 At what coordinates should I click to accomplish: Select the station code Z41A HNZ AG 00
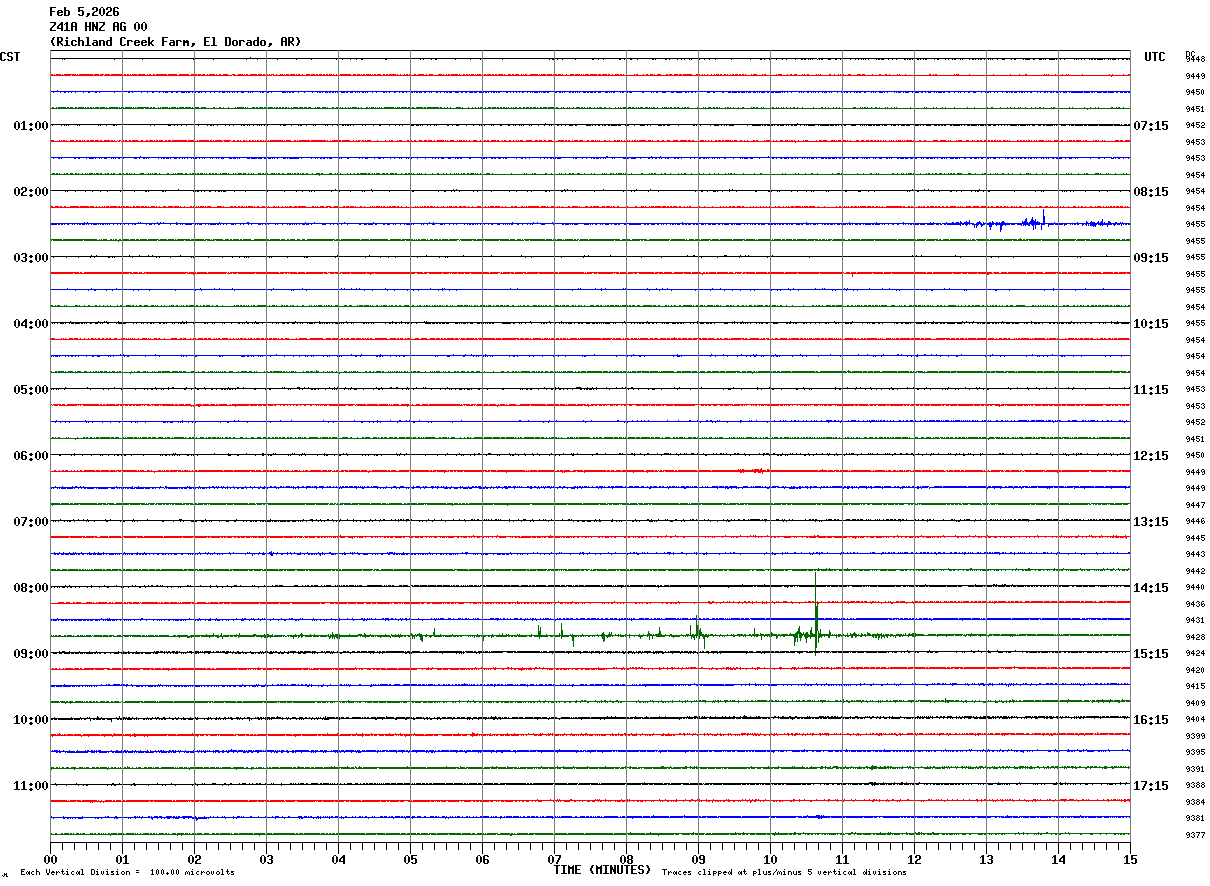click(x=98, y=27)
